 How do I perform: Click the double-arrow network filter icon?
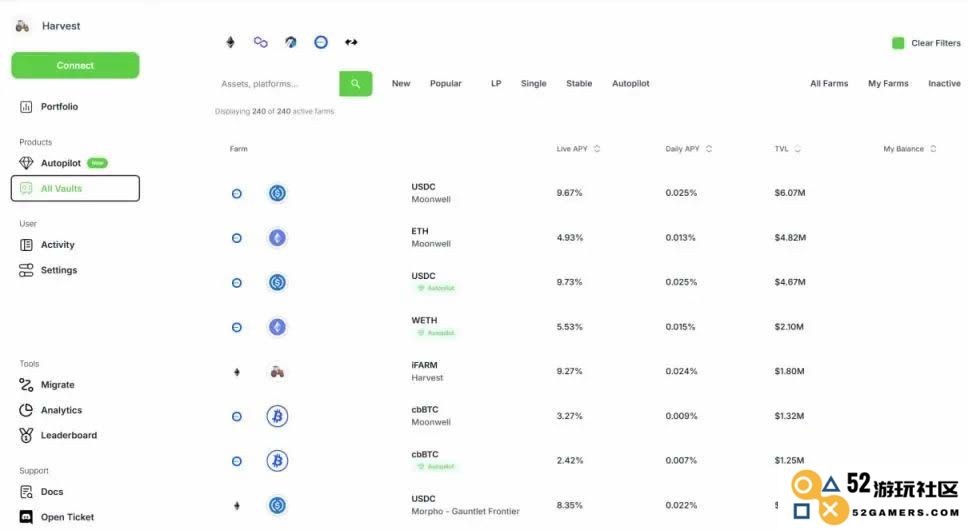coord(351,42)
